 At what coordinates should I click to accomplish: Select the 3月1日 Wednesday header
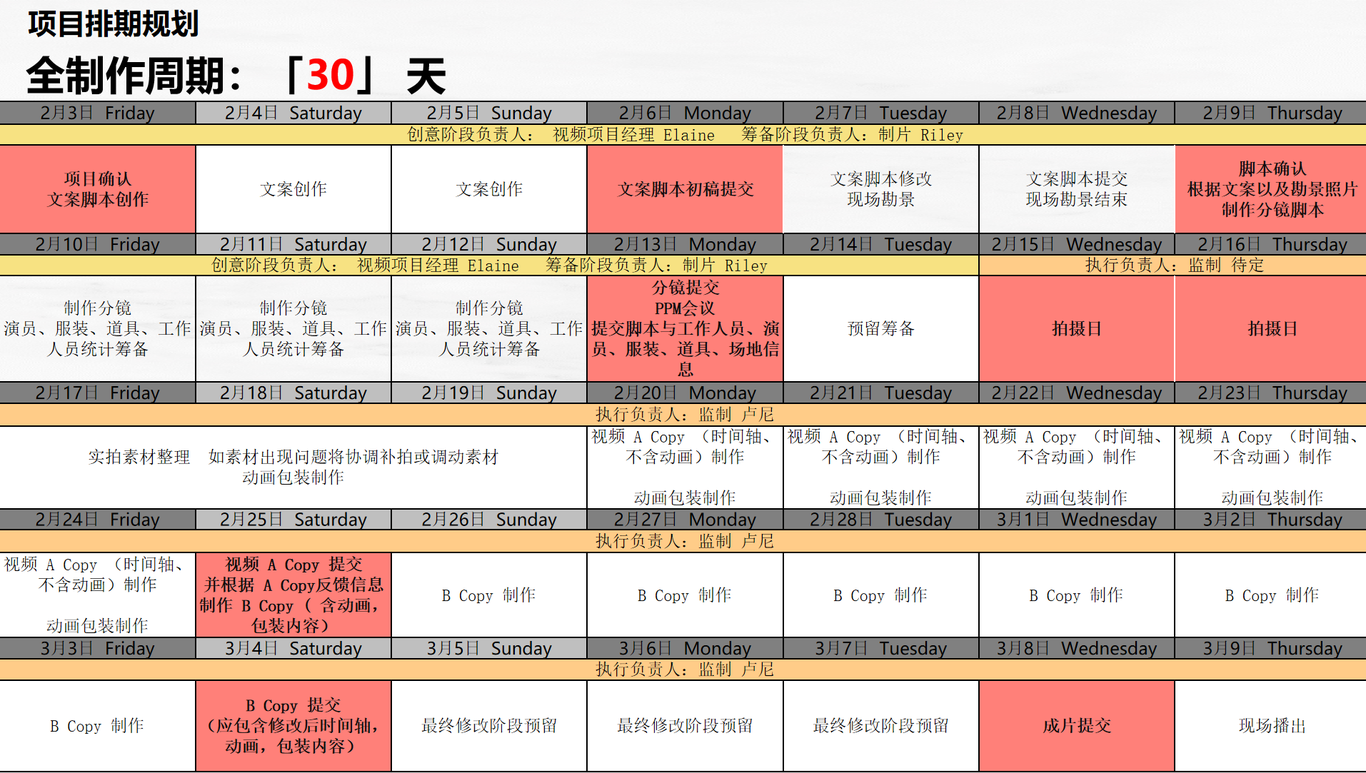coord(1077,519)
